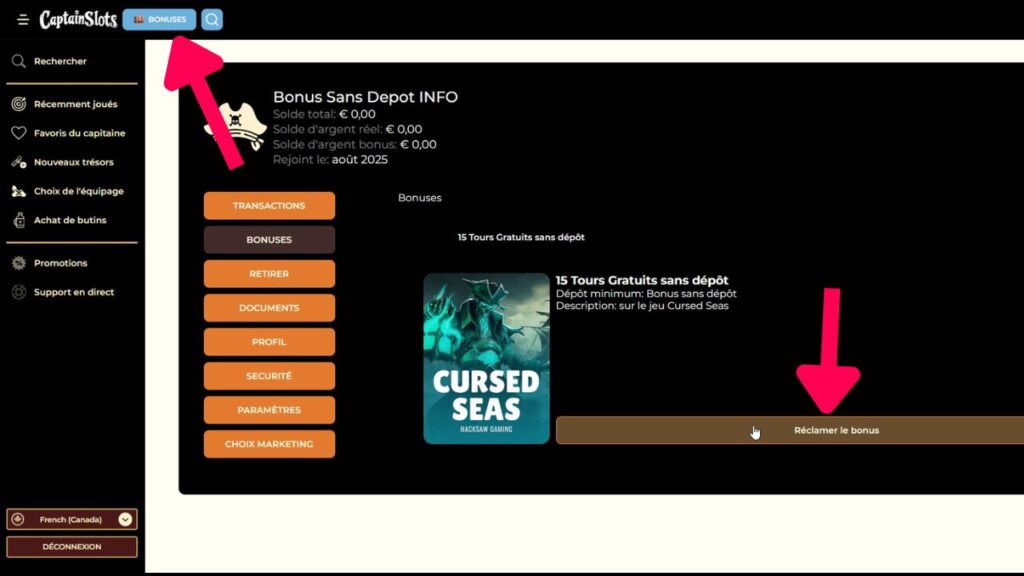
Task: Click the 'Solde total: € 0,00' text
Action: click(324, 114)
